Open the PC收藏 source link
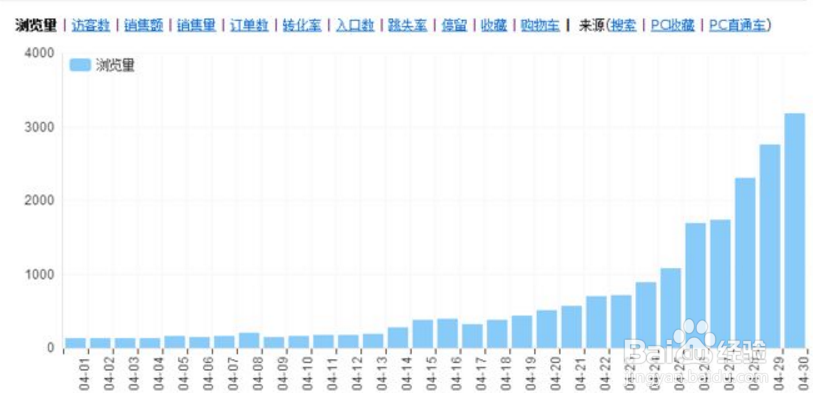 pyautogui.click(x=672, y=25)
